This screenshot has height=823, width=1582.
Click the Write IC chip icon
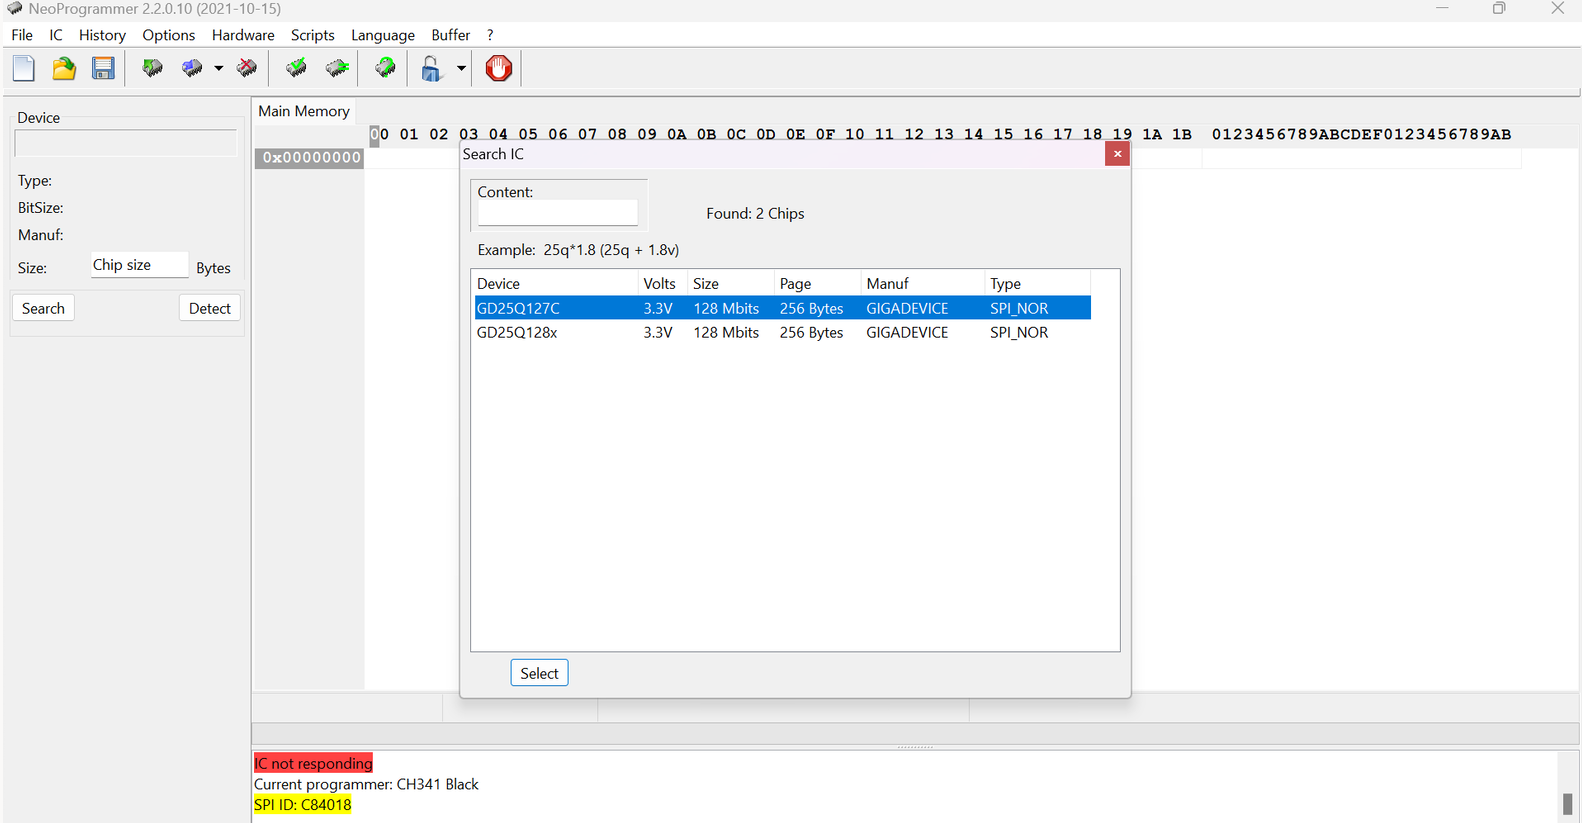click(192, 69)
